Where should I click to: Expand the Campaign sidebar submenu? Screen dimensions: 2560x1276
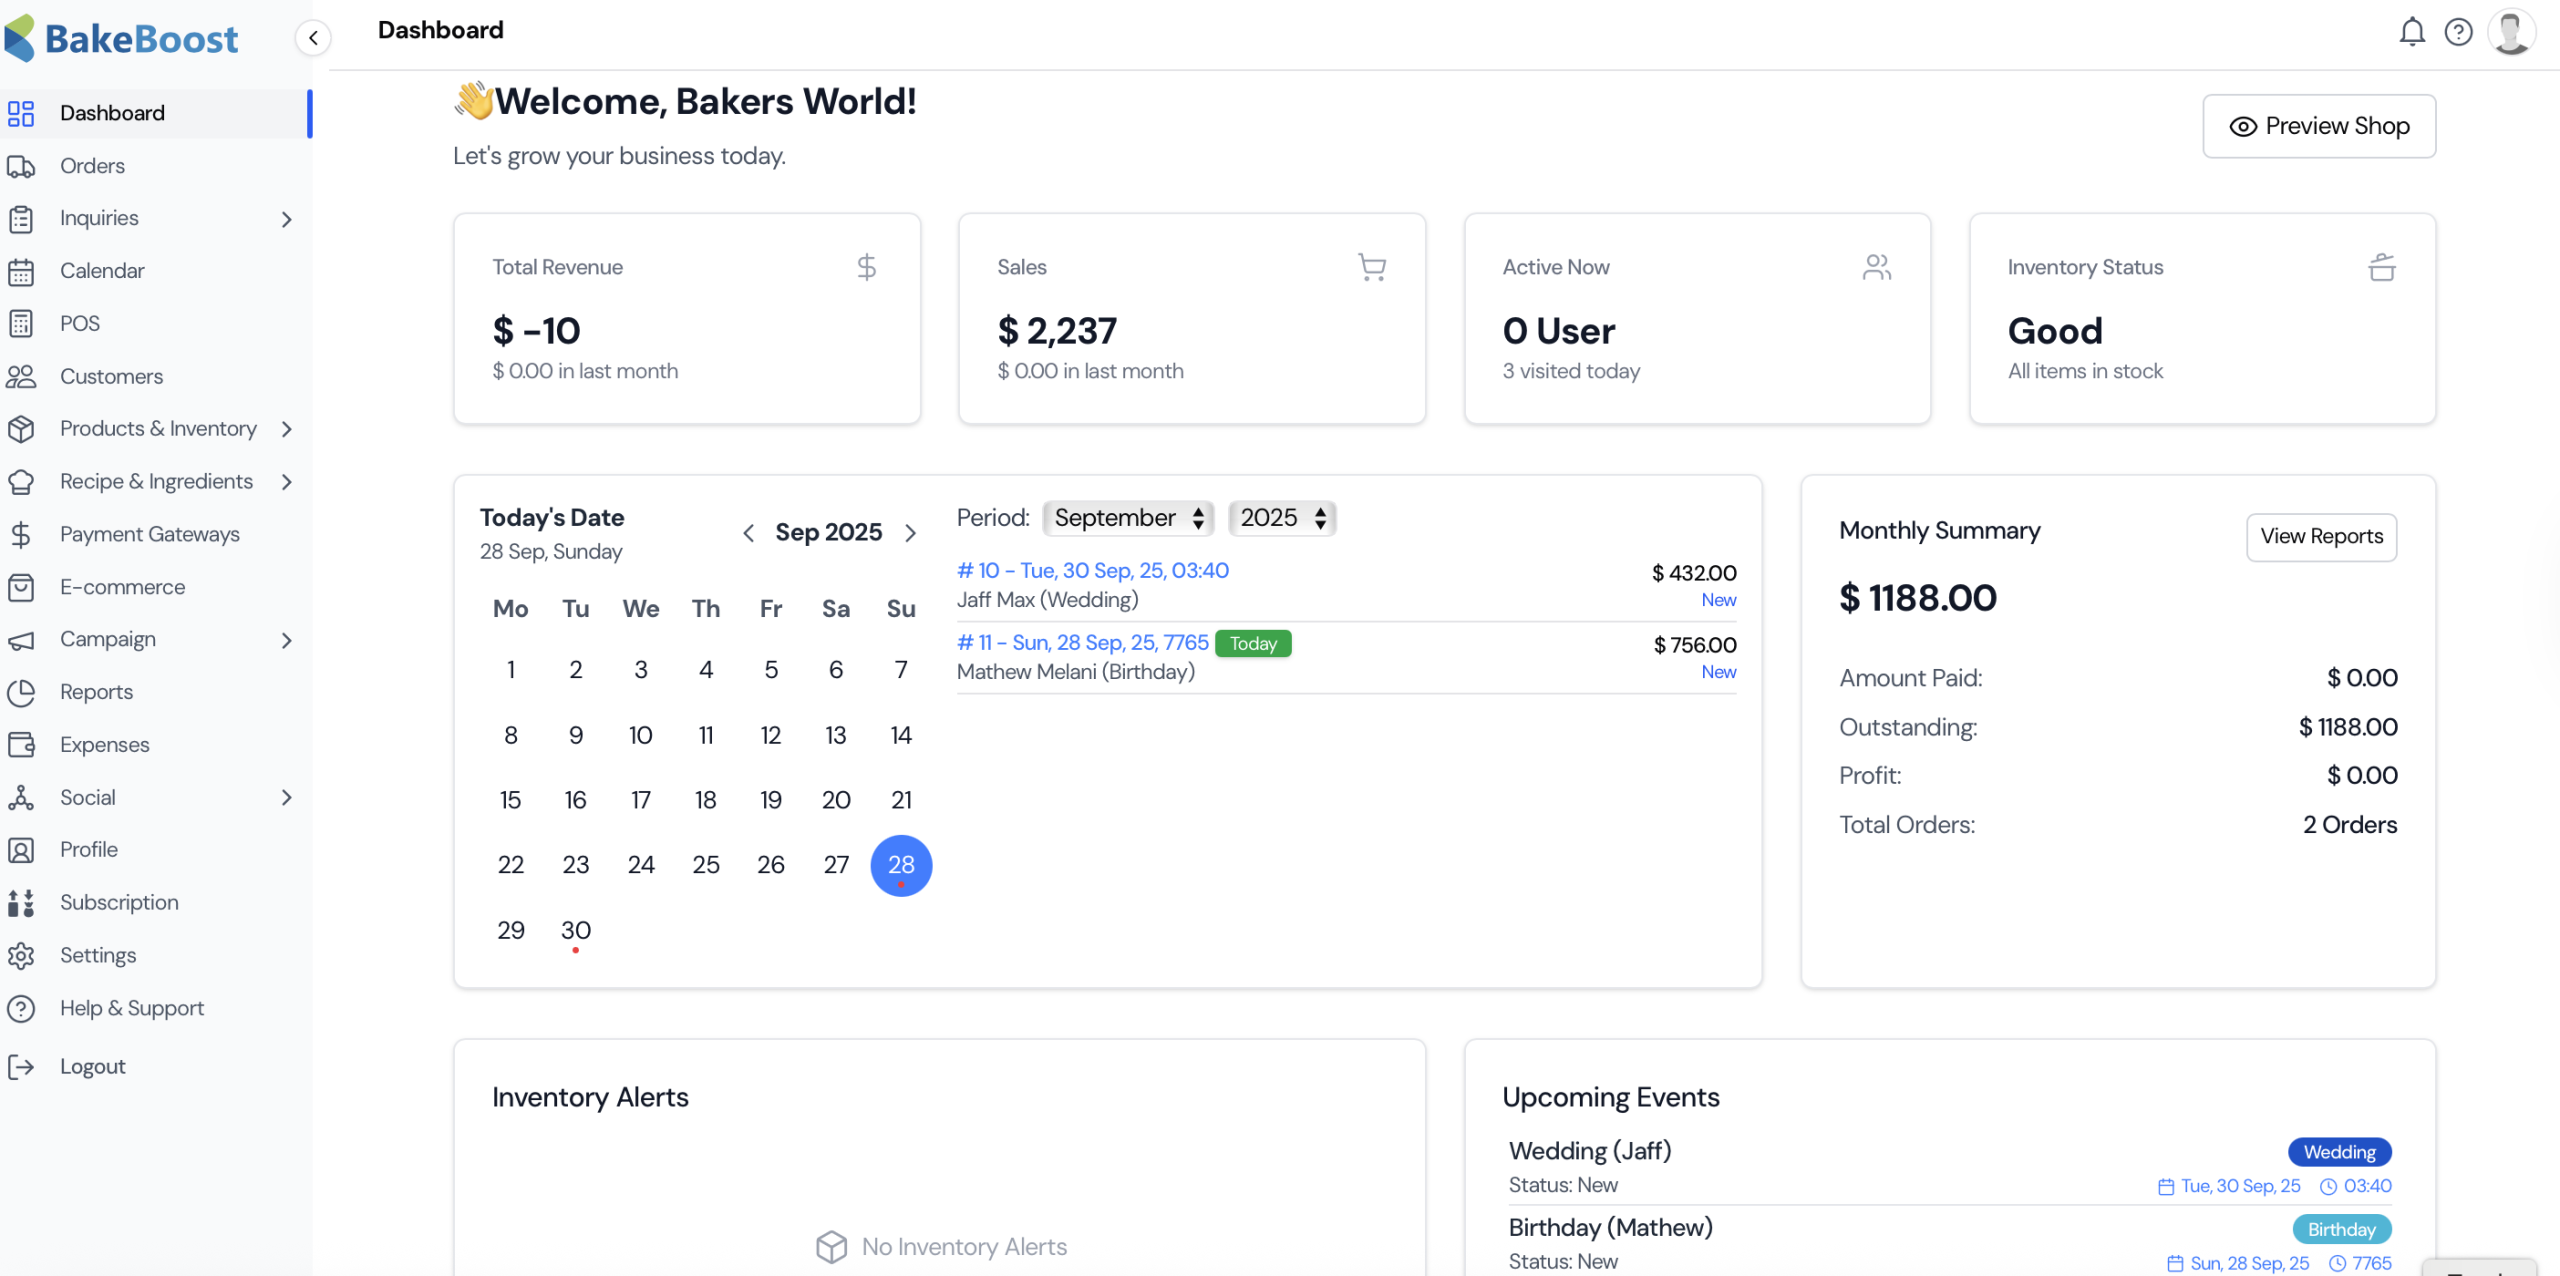(x=288, y=640)
